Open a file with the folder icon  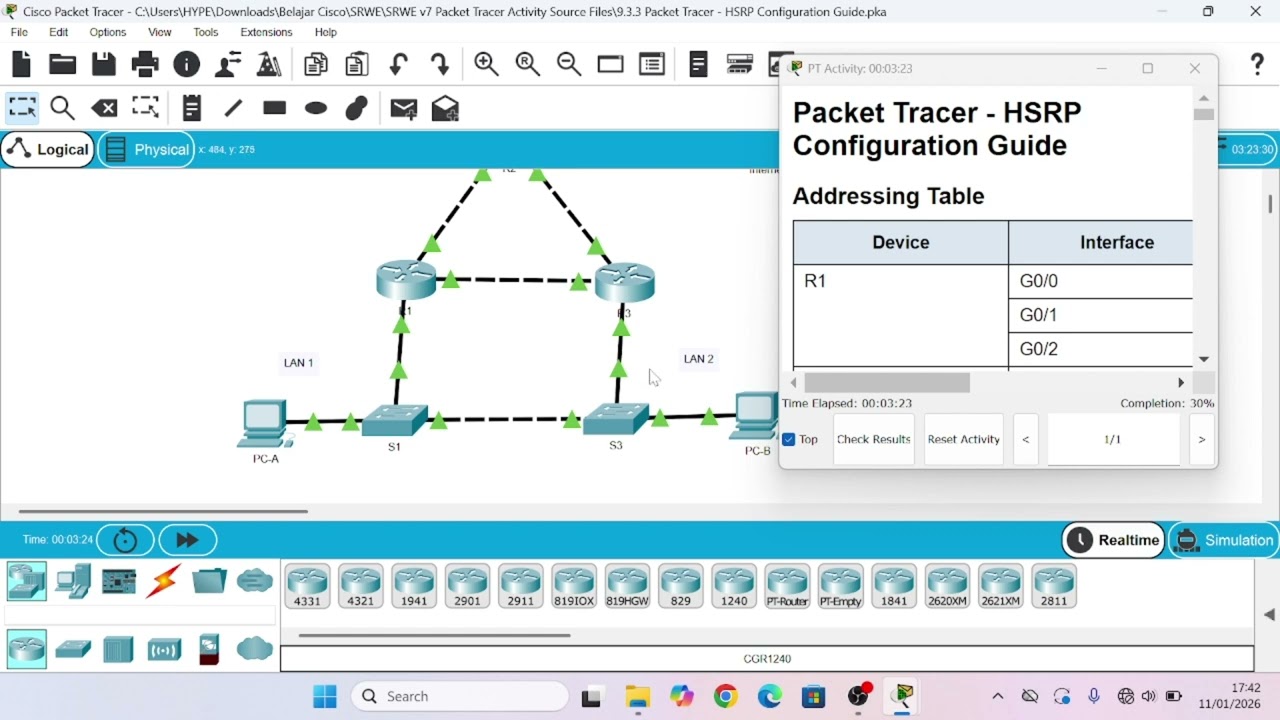click(63, 65)
